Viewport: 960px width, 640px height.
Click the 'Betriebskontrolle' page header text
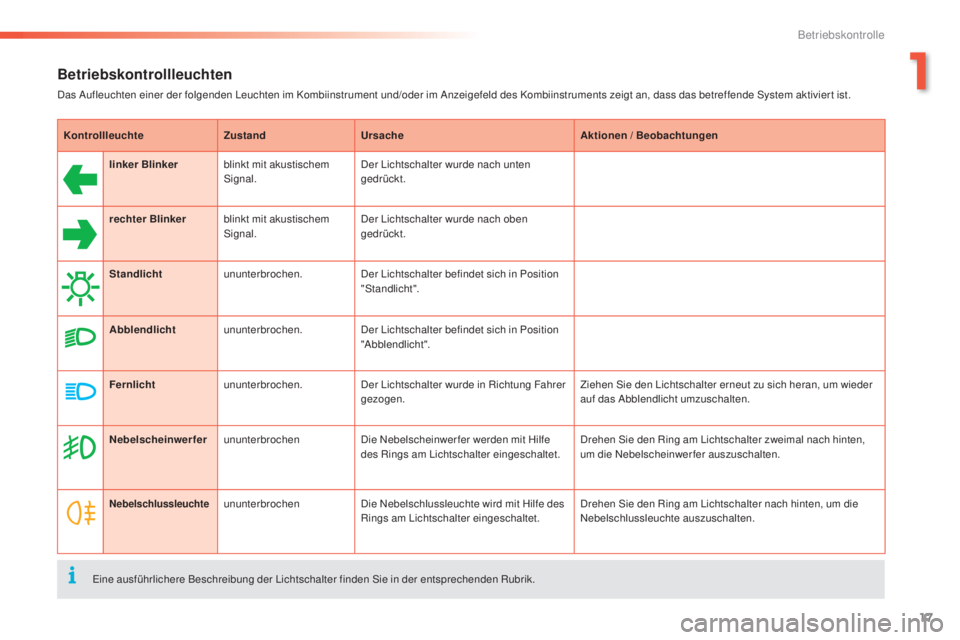coord(841,35)
